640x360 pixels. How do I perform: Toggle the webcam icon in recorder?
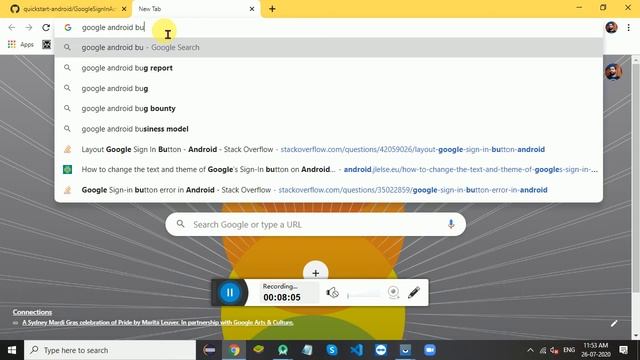click(393, 292)
